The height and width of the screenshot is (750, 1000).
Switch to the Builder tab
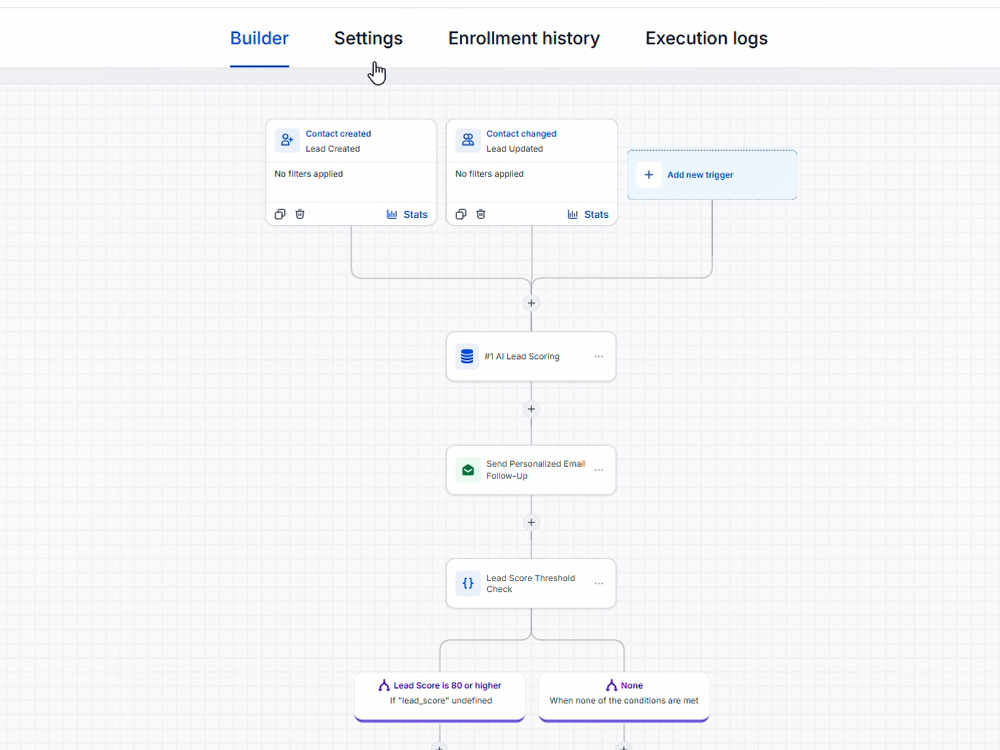pos(259,38)
